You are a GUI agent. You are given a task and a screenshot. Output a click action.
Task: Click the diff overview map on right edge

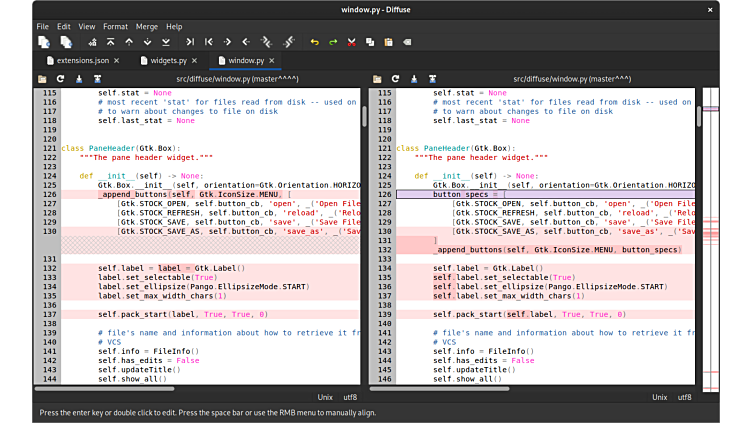709,240
